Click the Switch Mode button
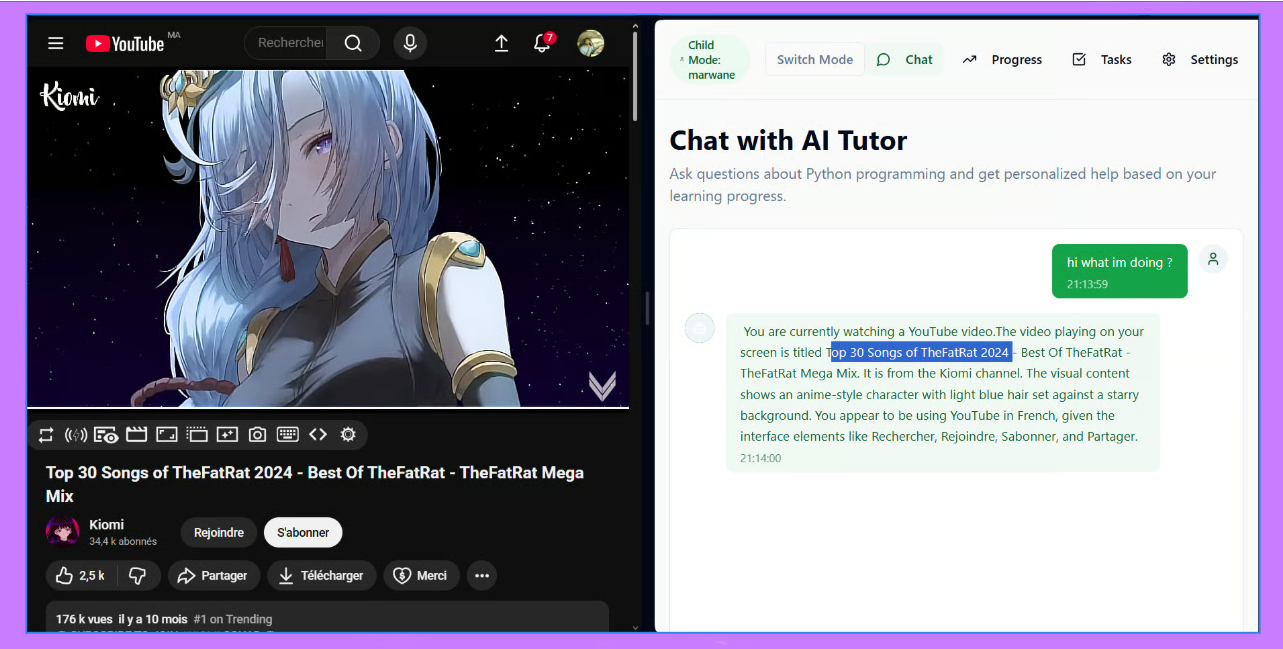Image resolution: width=1283 pixels, height=649 pixels. 815,59
